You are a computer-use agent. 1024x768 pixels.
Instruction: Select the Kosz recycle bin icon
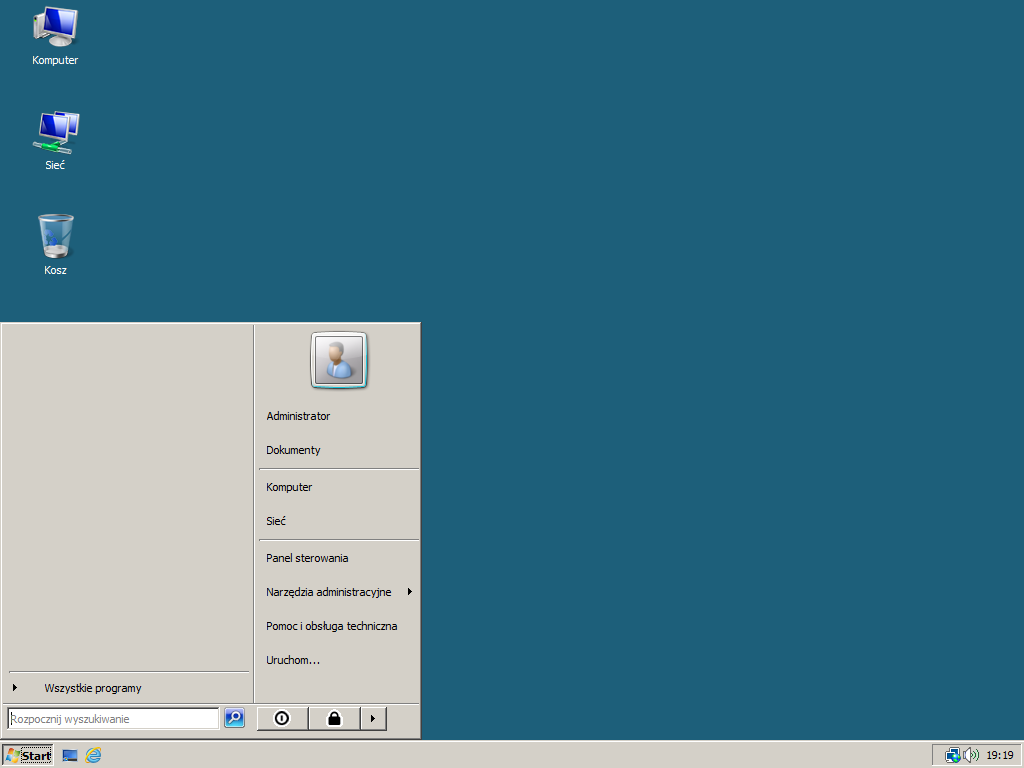click(56, 244)
